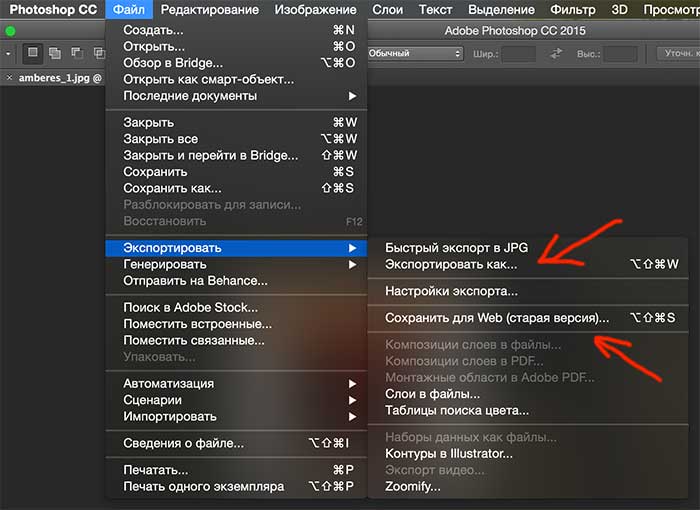This screenshot has width=700, height=510.
Task: Open the Обычный style dropdown
Action: [x=415, y=54]
